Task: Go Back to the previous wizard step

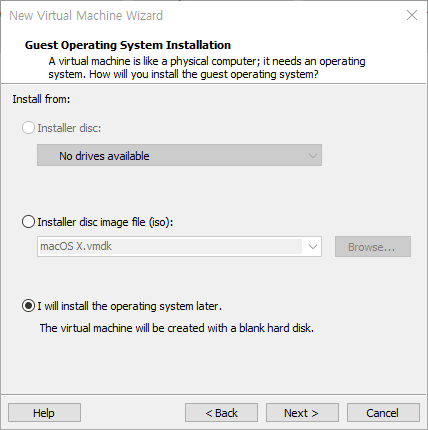Action: [221, 413]
